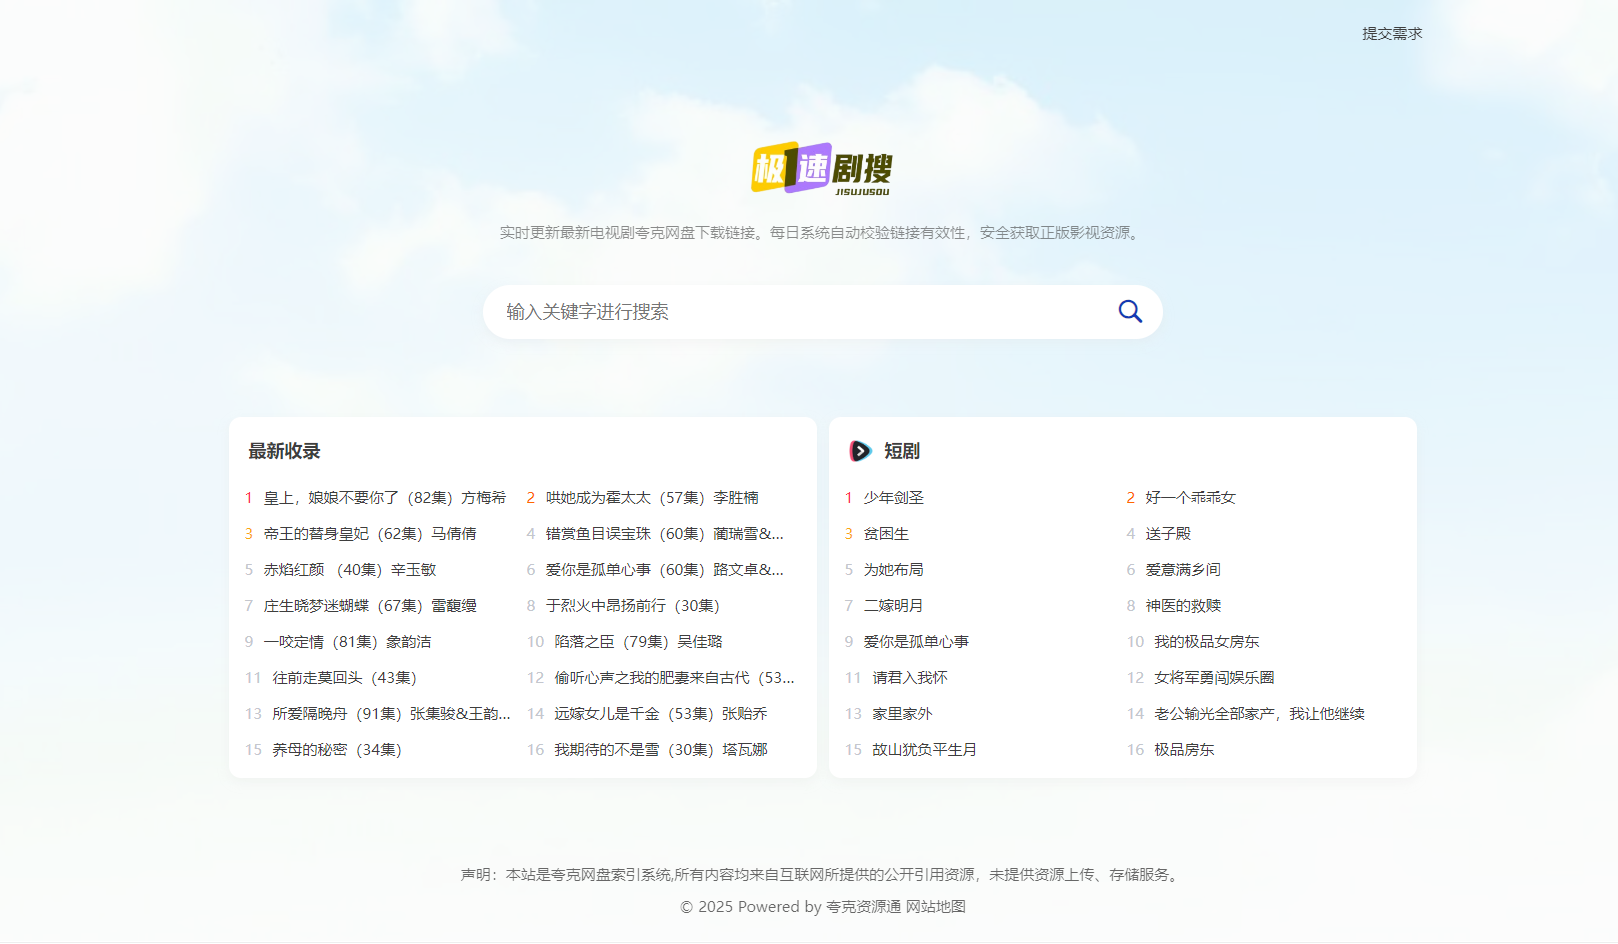
Task: Open short drama 送子殿
Action: pyautogui.click(x=1169, y=534)
